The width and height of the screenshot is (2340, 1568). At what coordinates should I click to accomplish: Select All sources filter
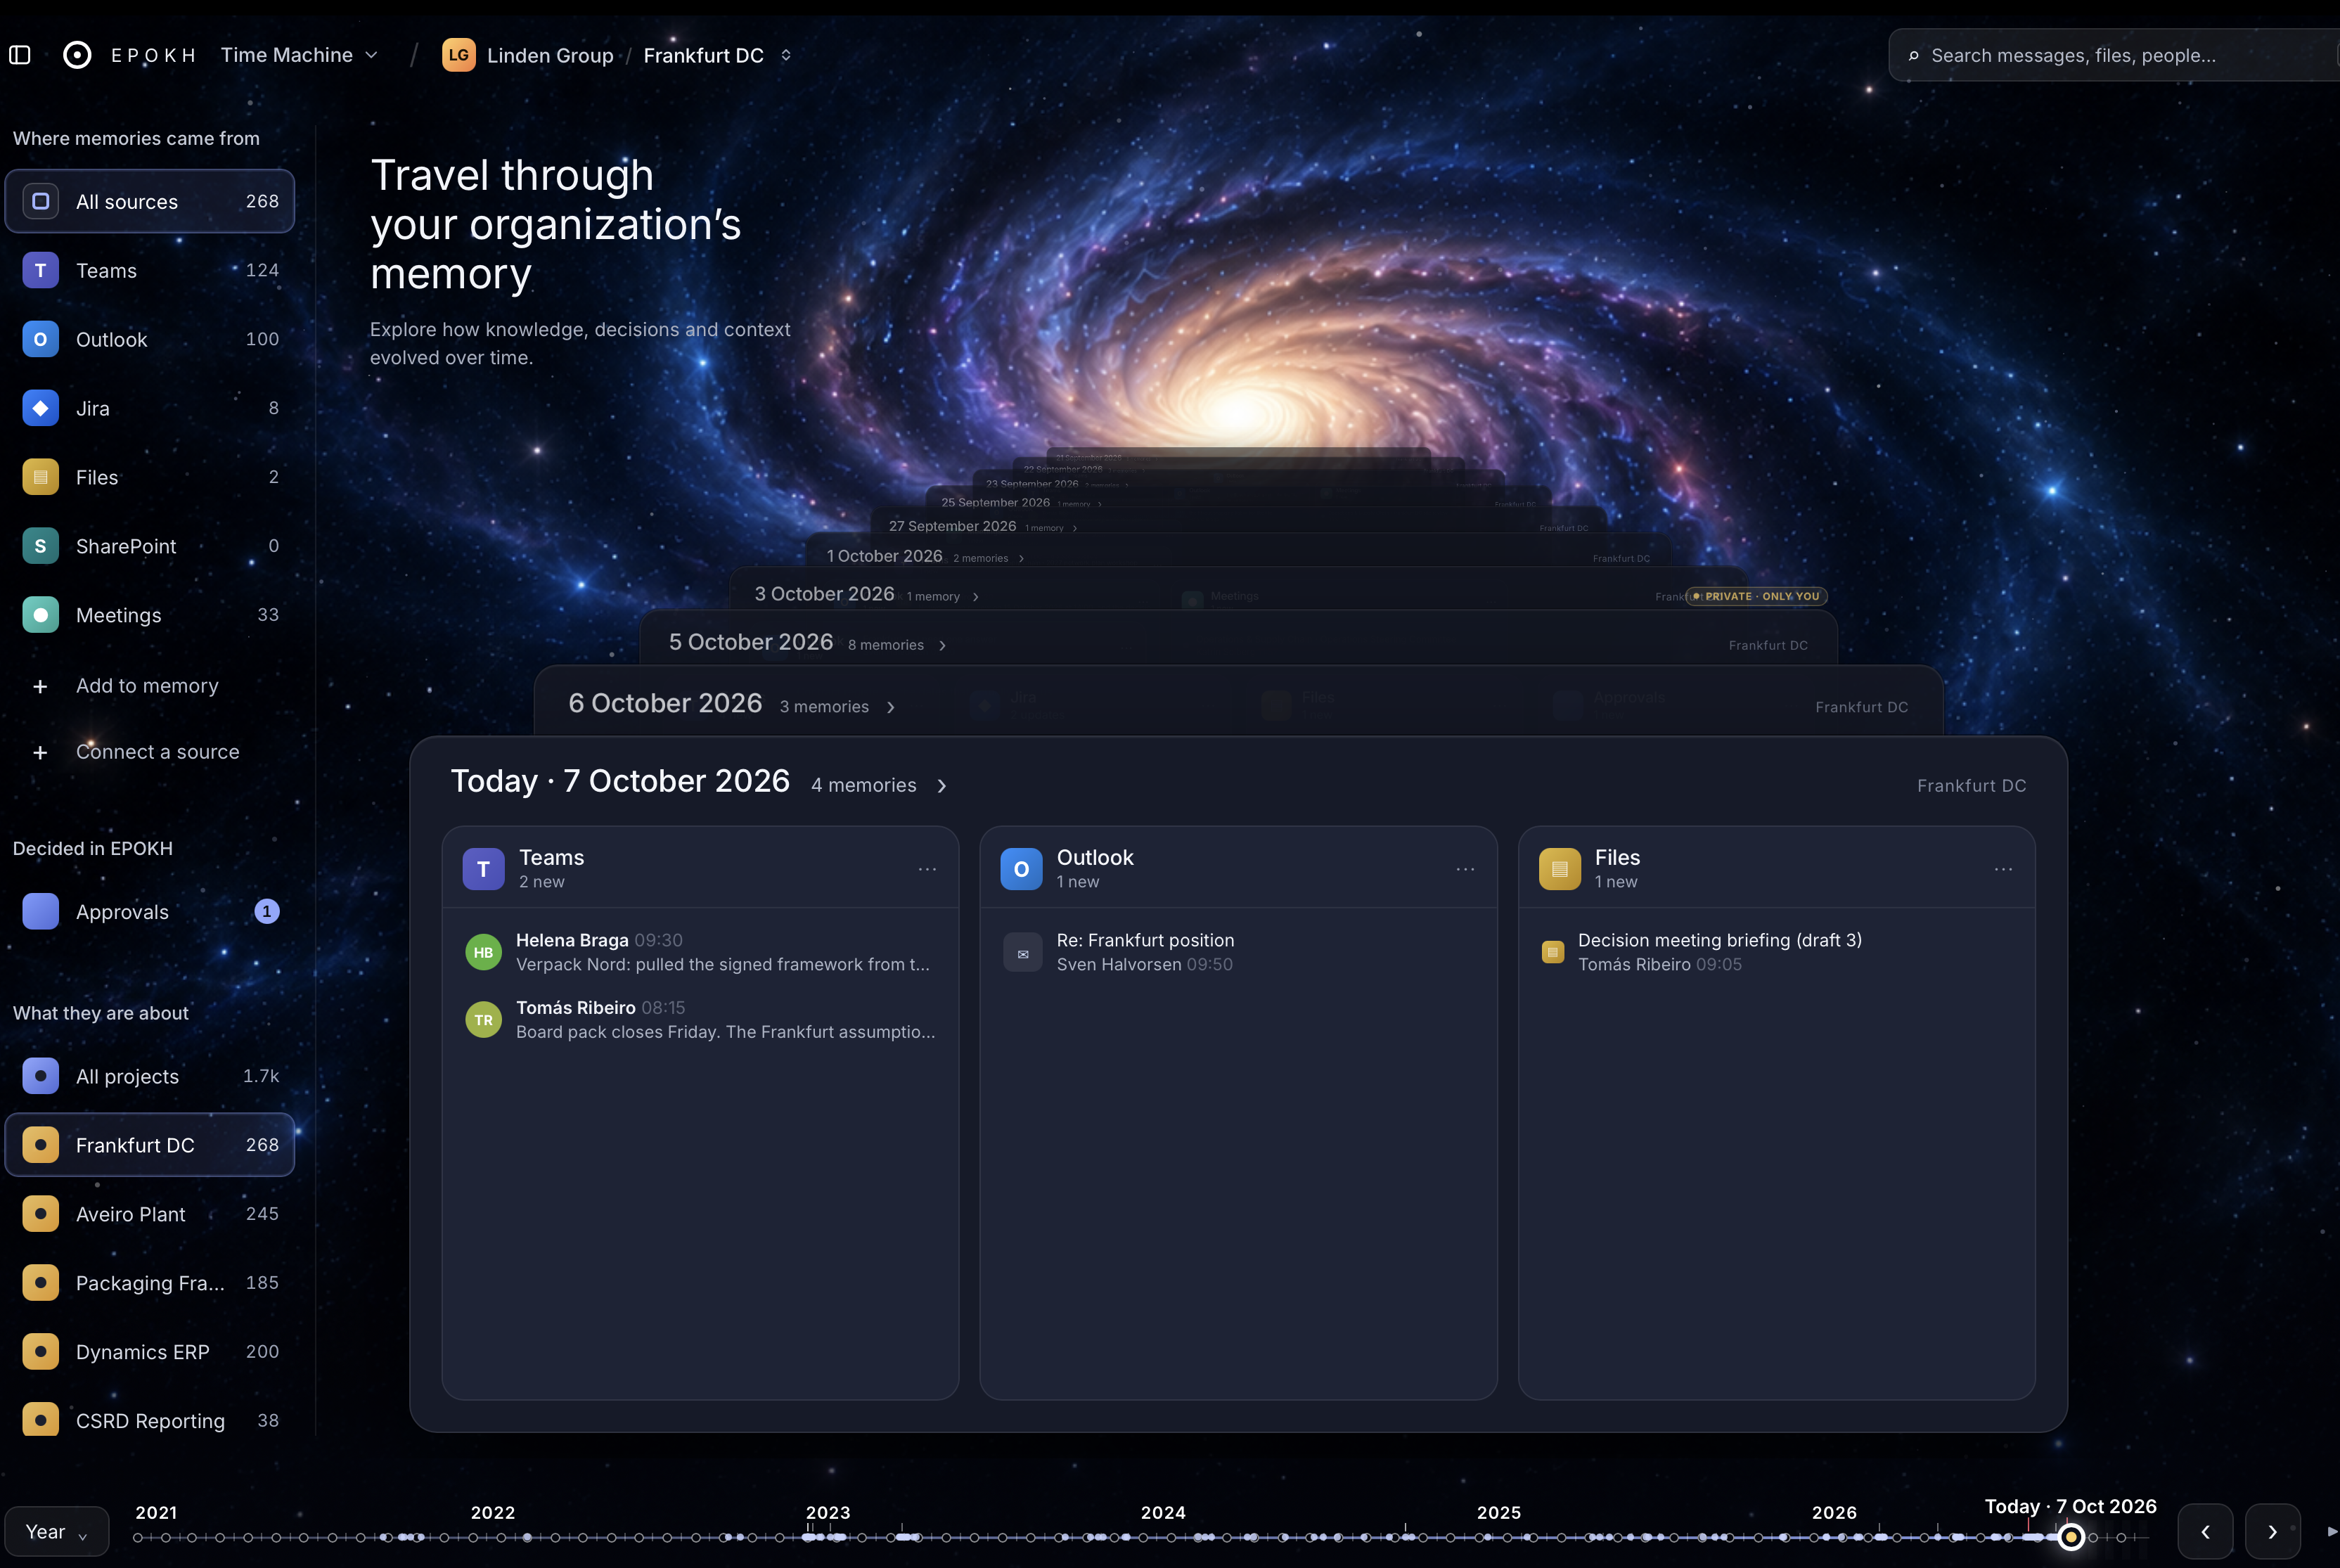[150, 201]
